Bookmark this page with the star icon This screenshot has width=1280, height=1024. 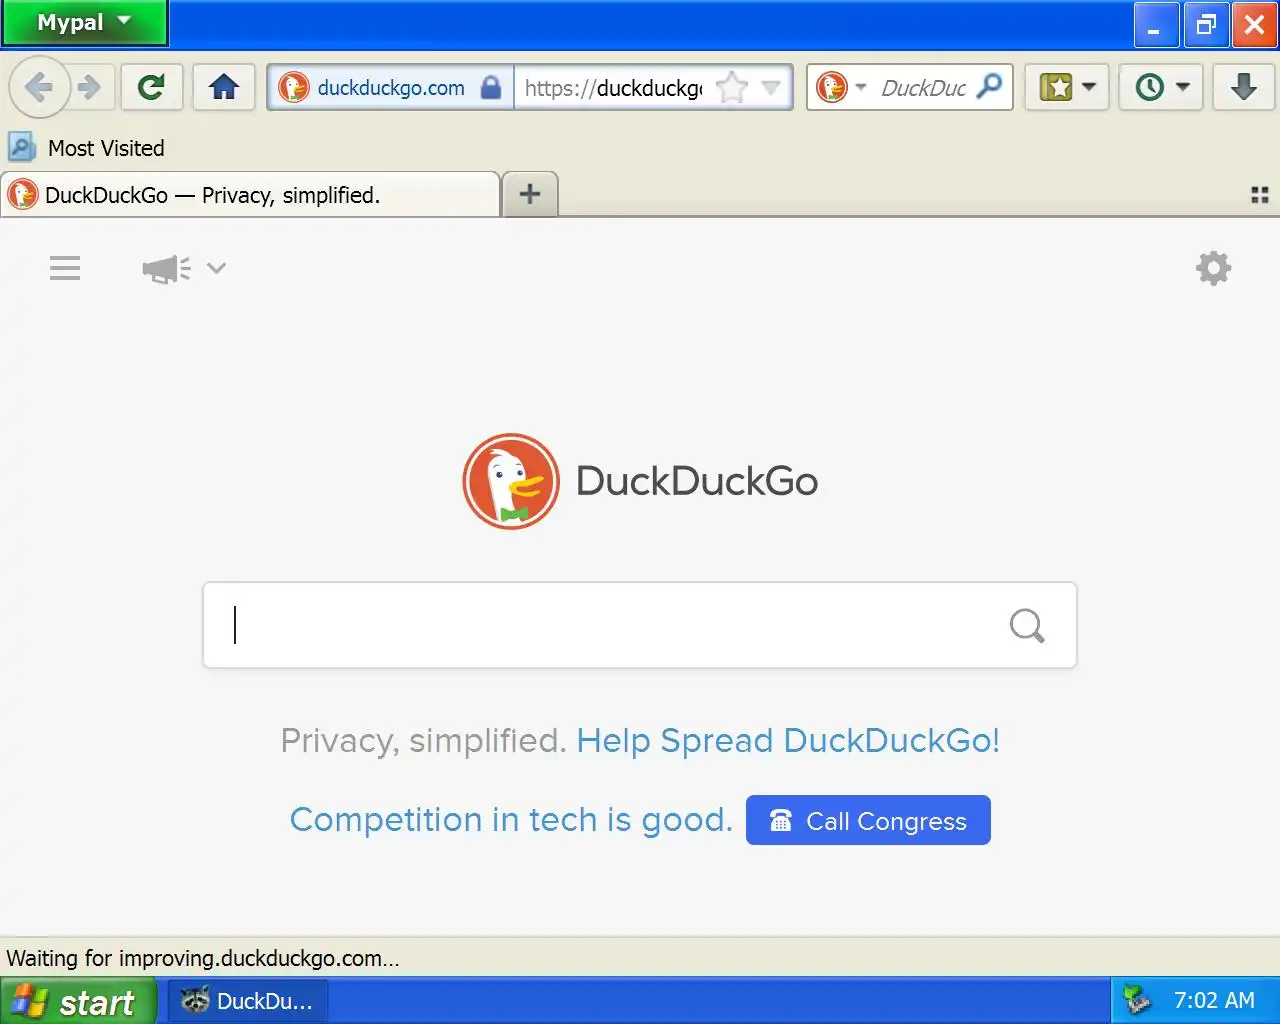tap(732, 88)
